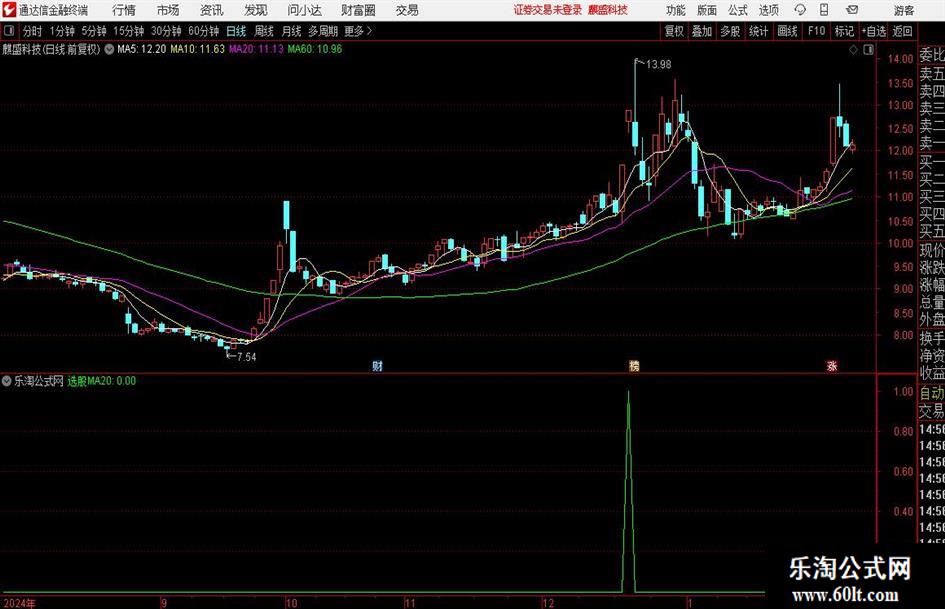
Task: Switch to the 15分钟 period
Action: coord(128,31)
